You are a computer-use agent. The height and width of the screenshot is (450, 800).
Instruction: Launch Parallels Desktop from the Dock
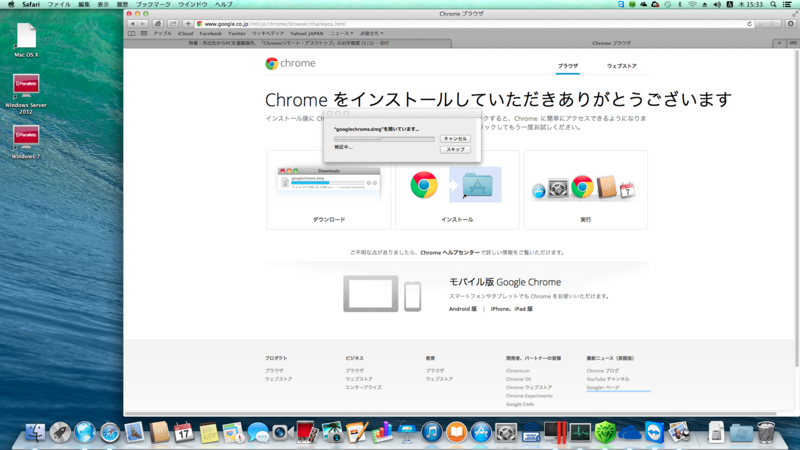555,432
